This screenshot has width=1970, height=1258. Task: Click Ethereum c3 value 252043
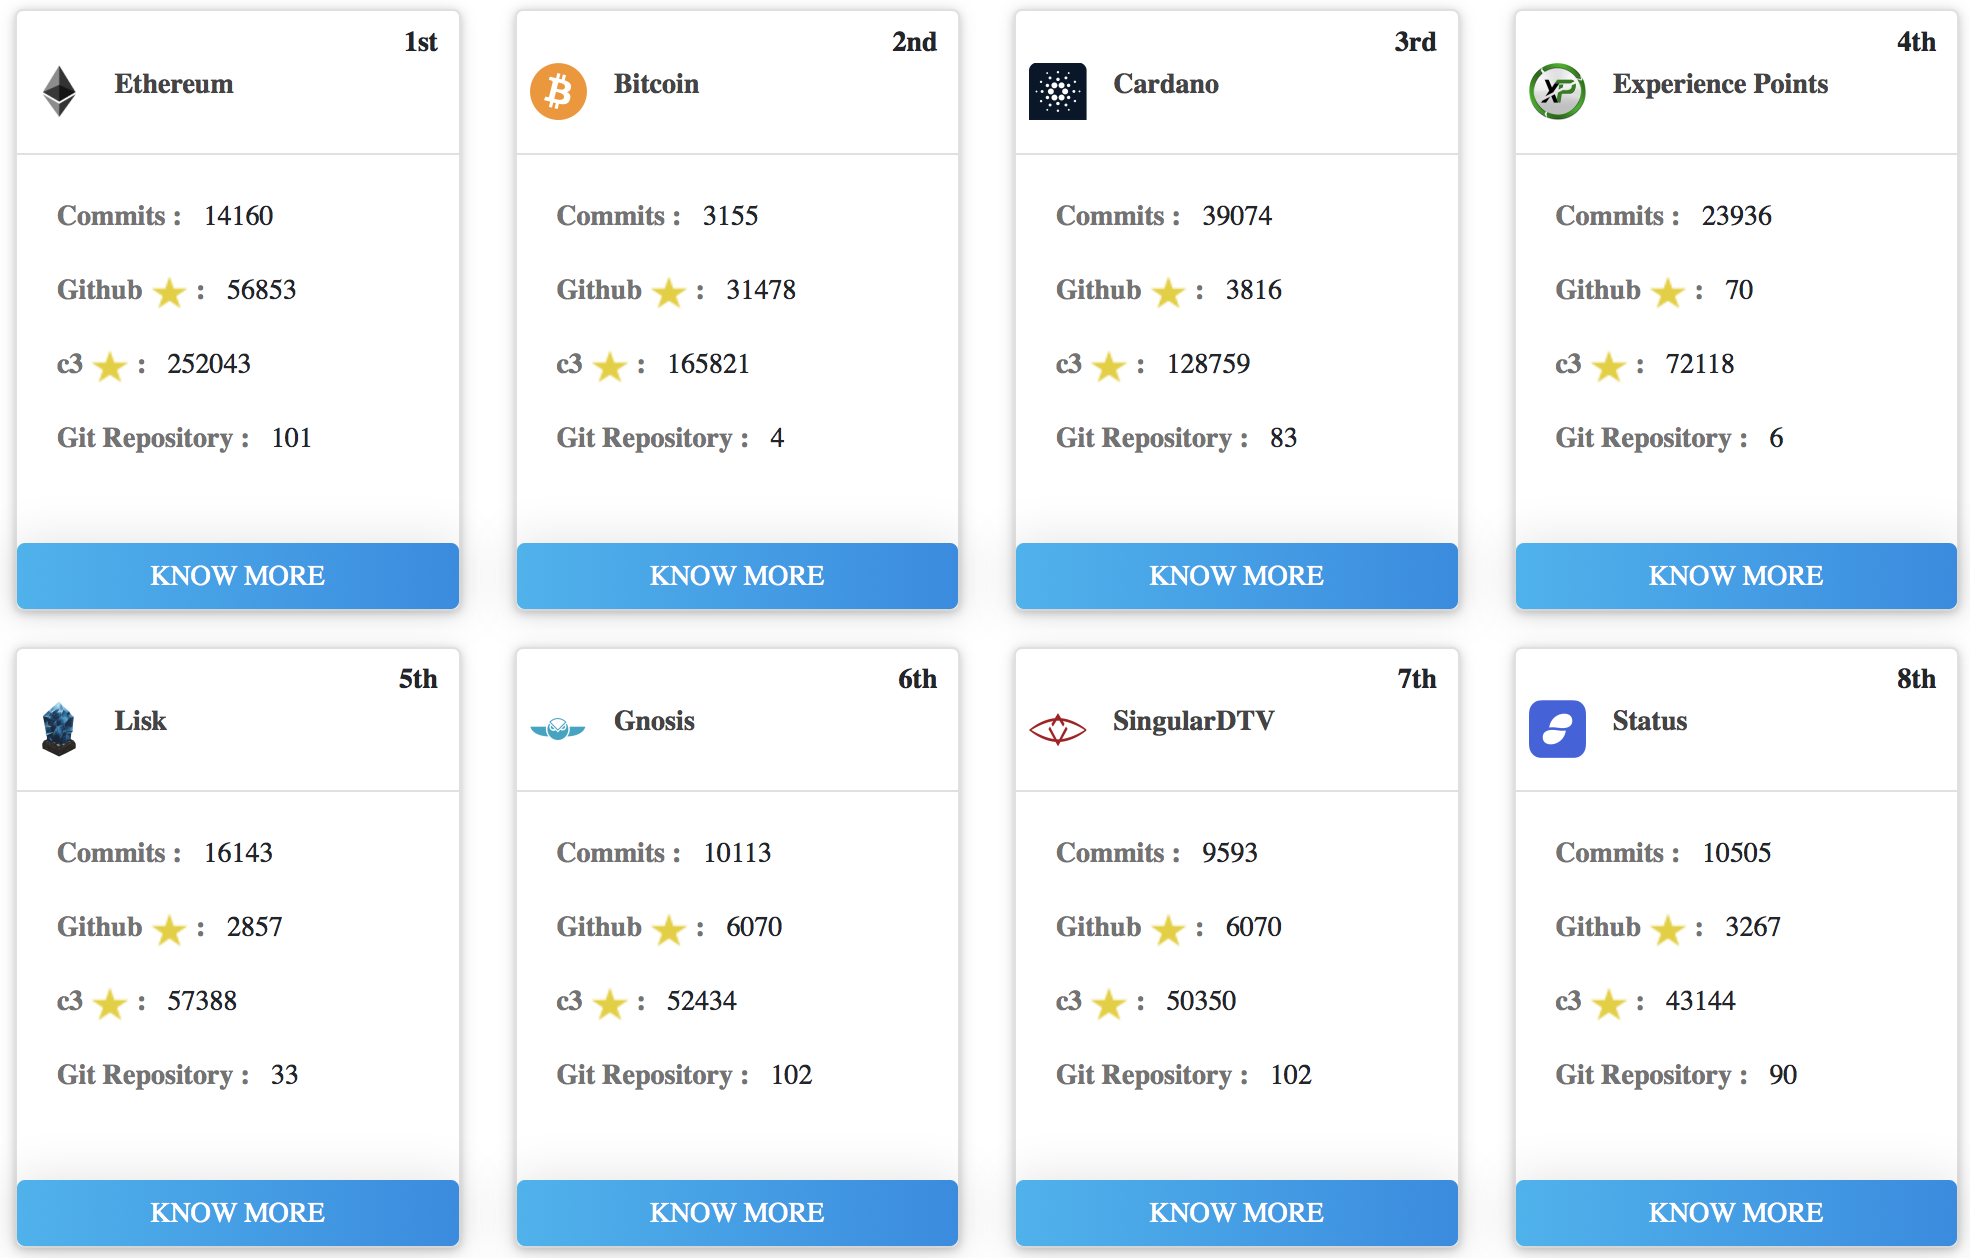[x=209, y=364]
